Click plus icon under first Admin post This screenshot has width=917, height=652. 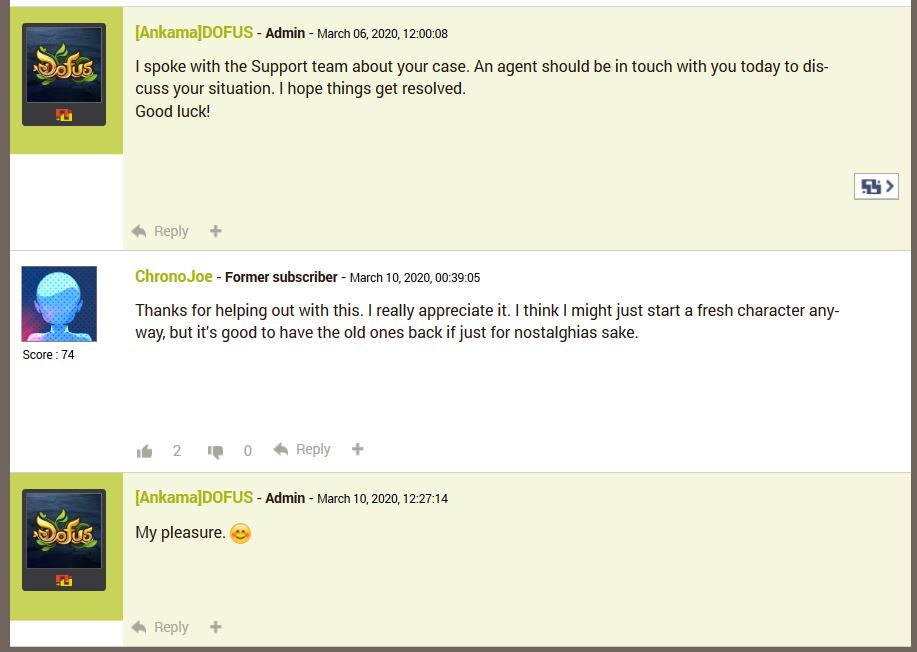(x=216, y=231)
